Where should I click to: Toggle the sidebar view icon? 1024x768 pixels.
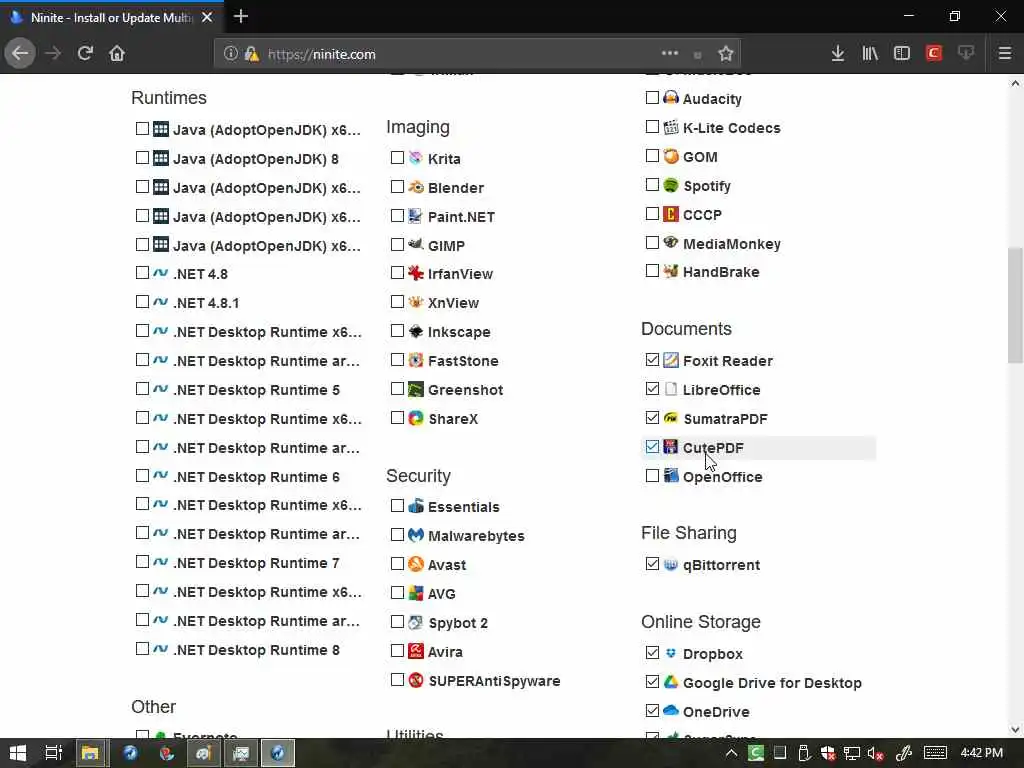pyautogui.click(x=902, y=54)
